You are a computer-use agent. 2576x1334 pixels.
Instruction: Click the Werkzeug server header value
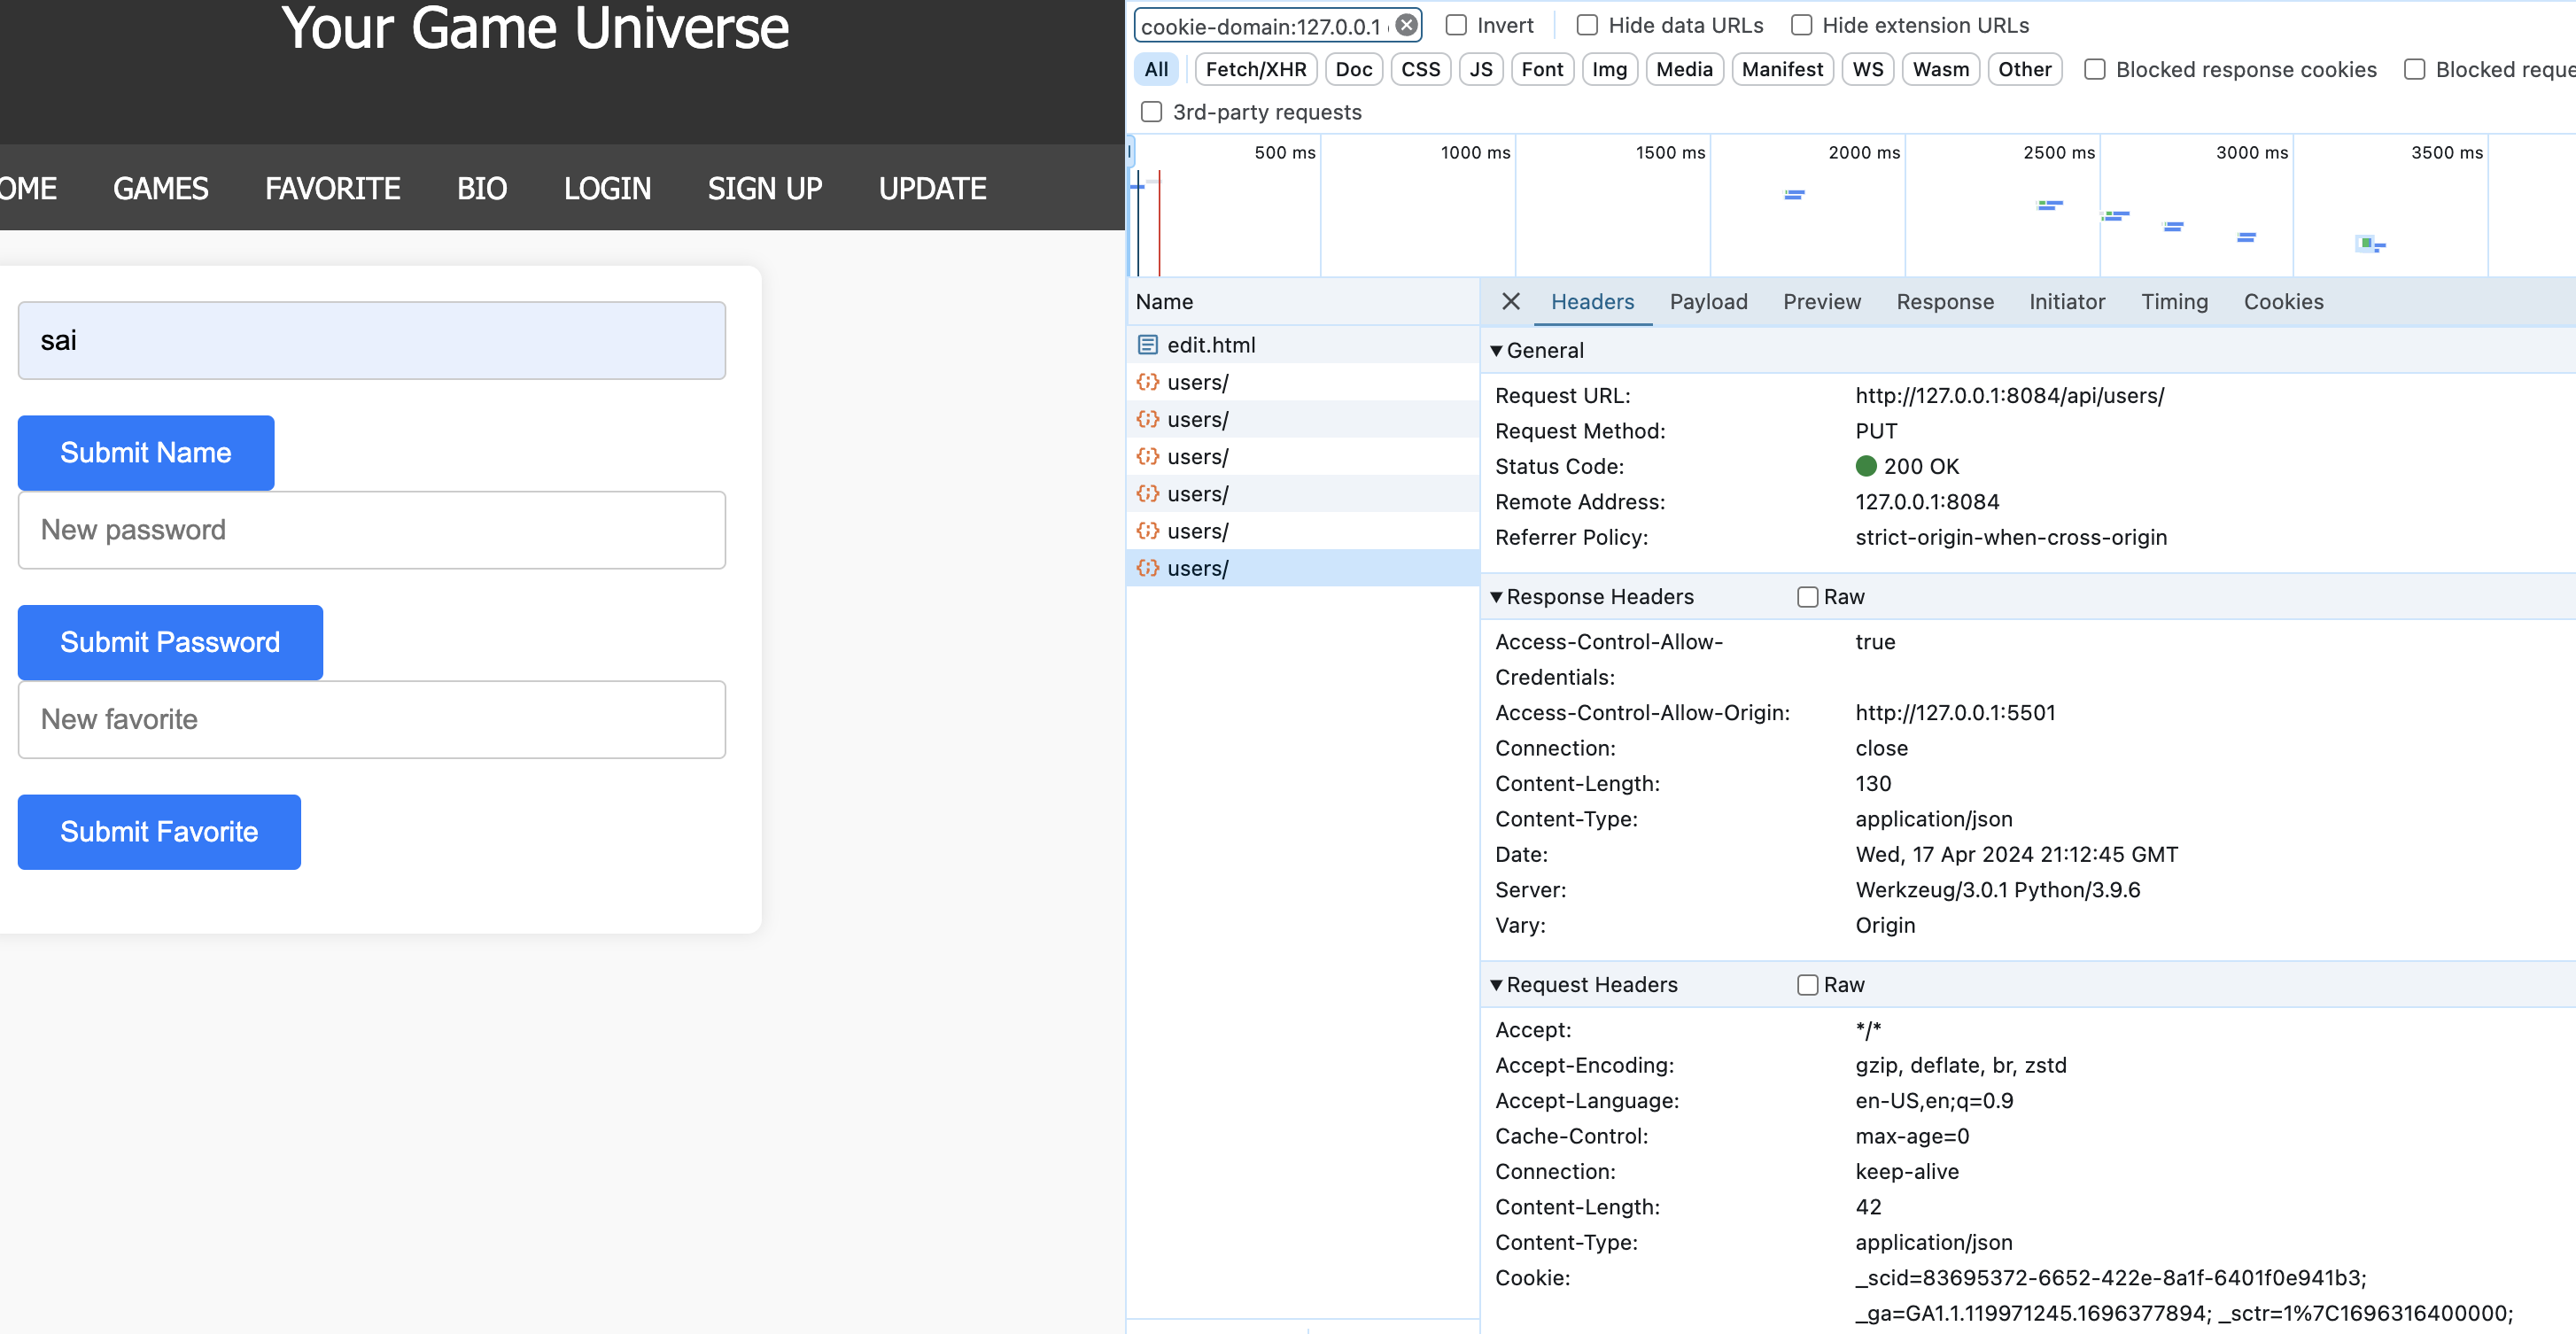[x=1997, y=890]
